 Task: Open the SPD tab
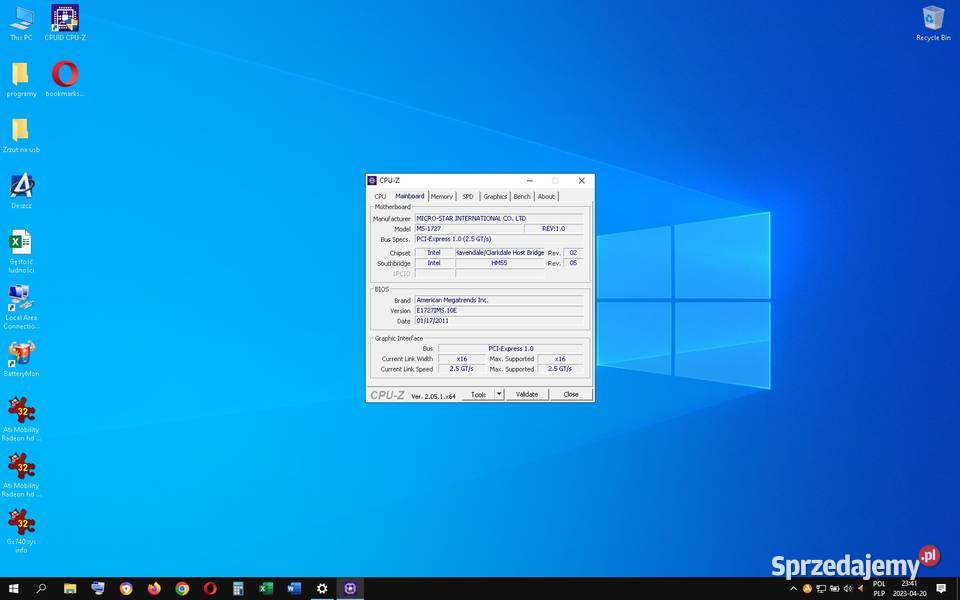(x=468, y=197)
